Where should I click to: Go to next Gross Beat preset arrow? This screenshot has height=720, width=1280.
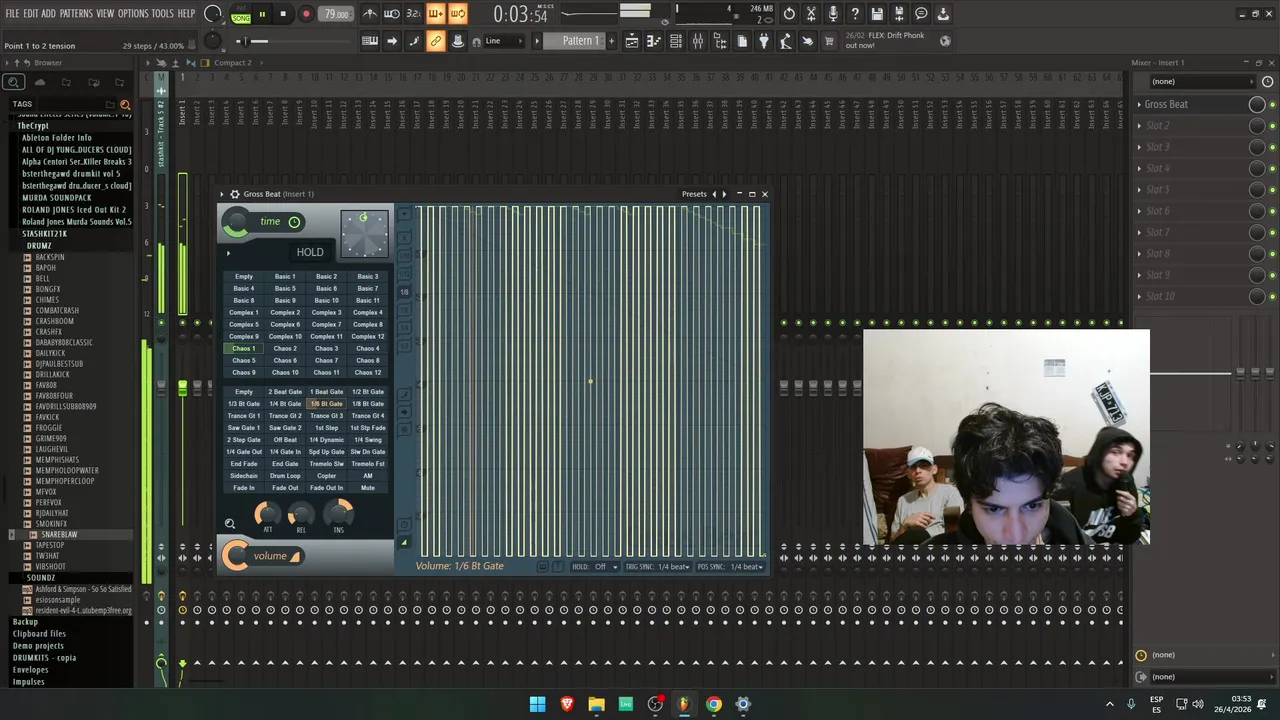pyautogui.click(x=724, y=194)
